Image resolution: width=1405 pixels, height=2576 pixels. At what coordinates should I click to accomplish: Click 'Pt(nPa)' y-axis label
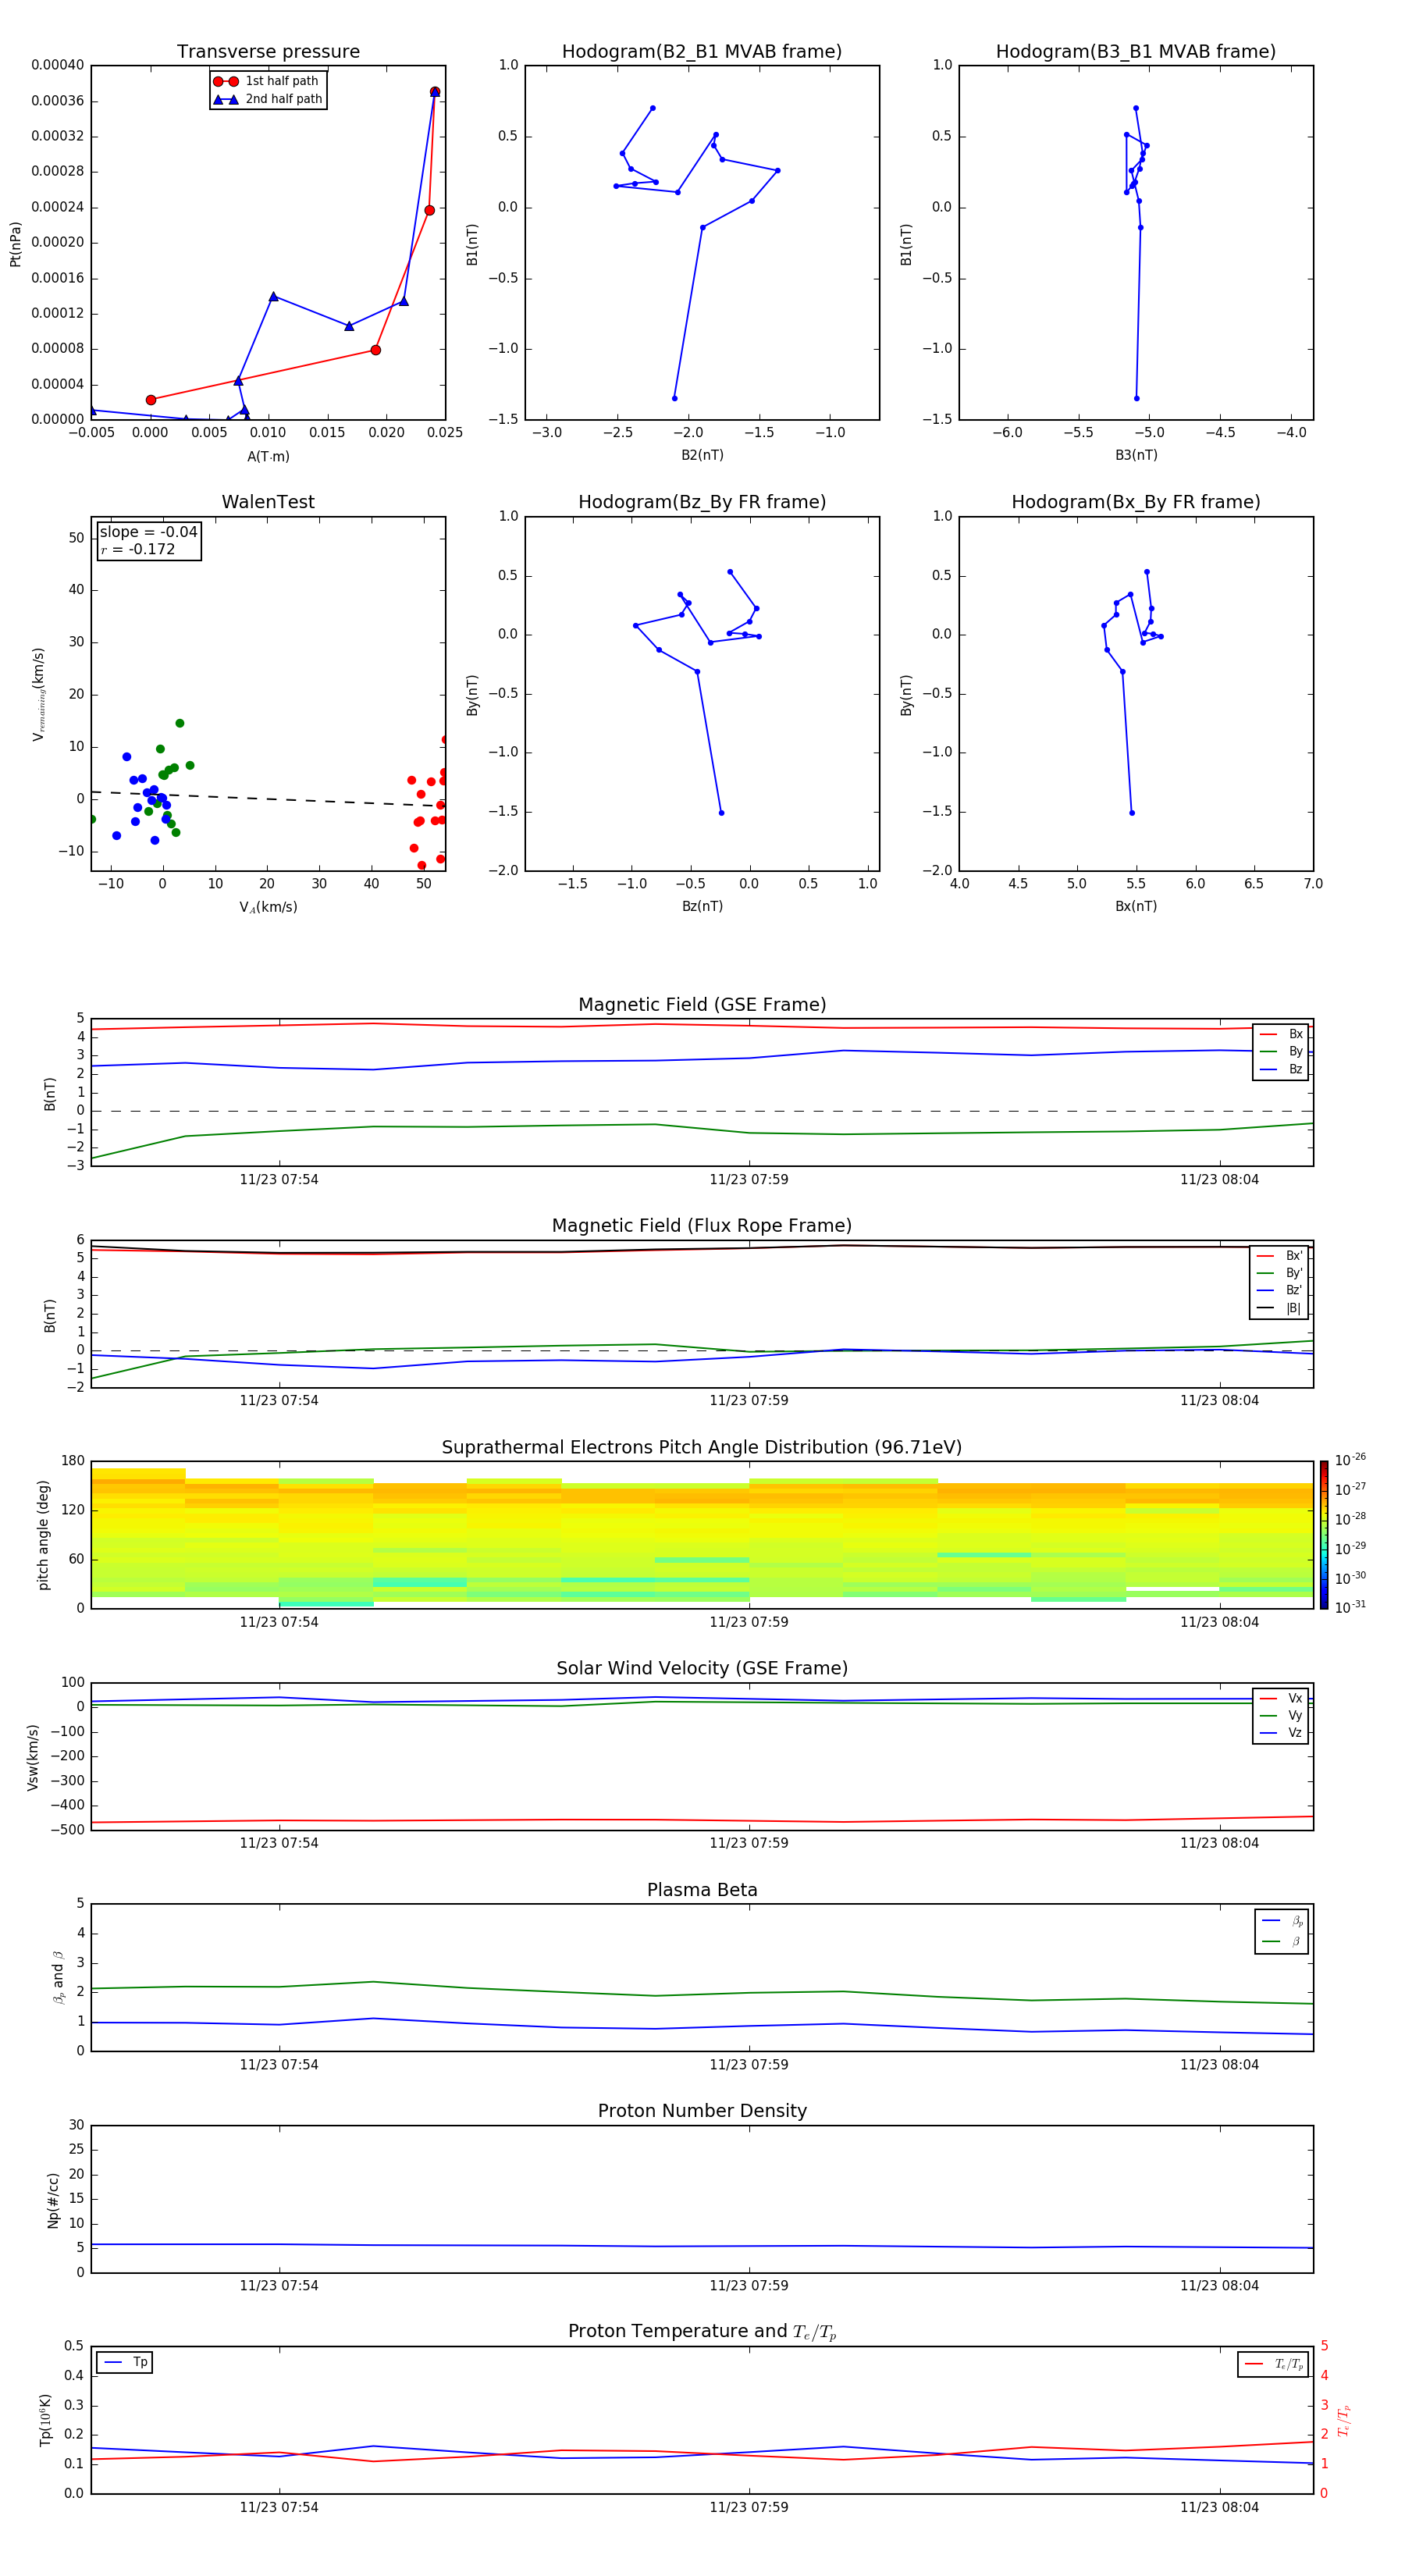tap(15, 244)
